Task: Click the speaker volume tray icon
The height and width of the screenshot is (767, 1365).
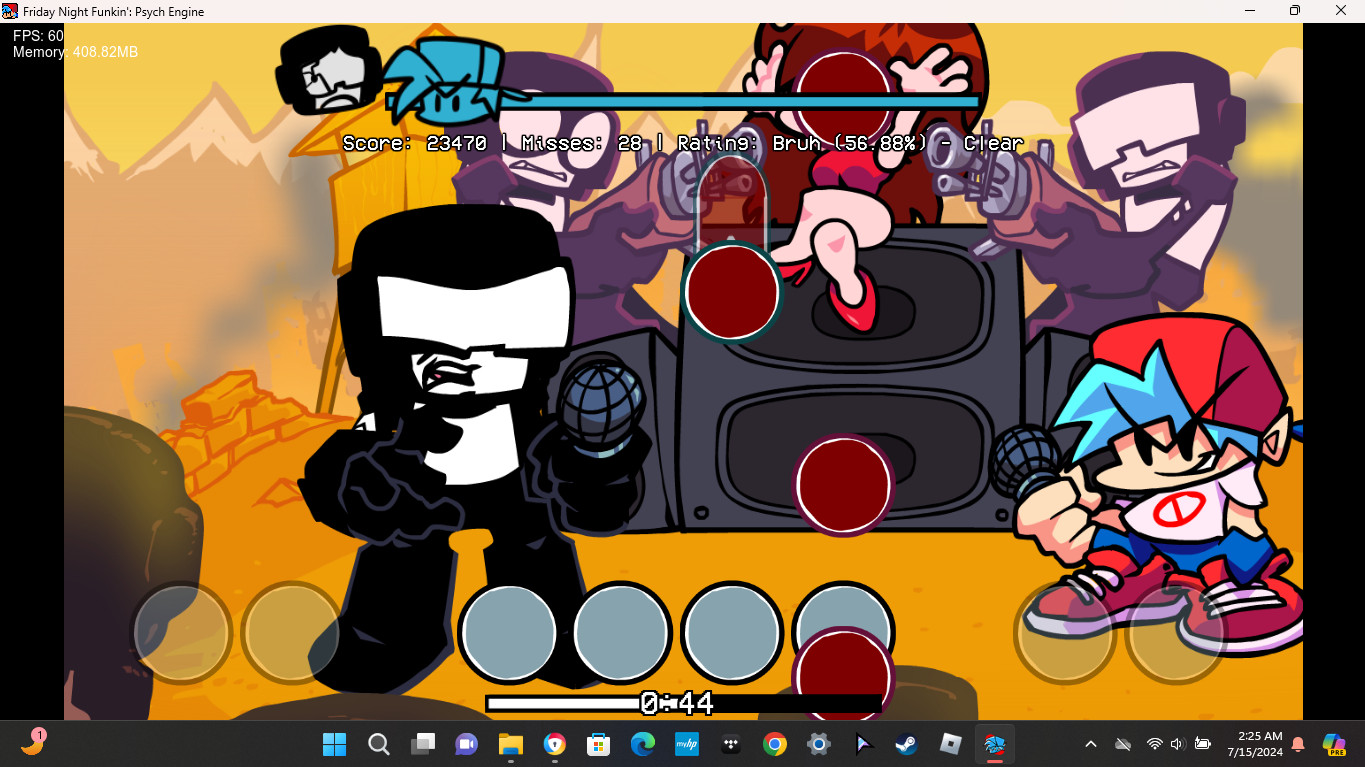Action: [1178, 744]
